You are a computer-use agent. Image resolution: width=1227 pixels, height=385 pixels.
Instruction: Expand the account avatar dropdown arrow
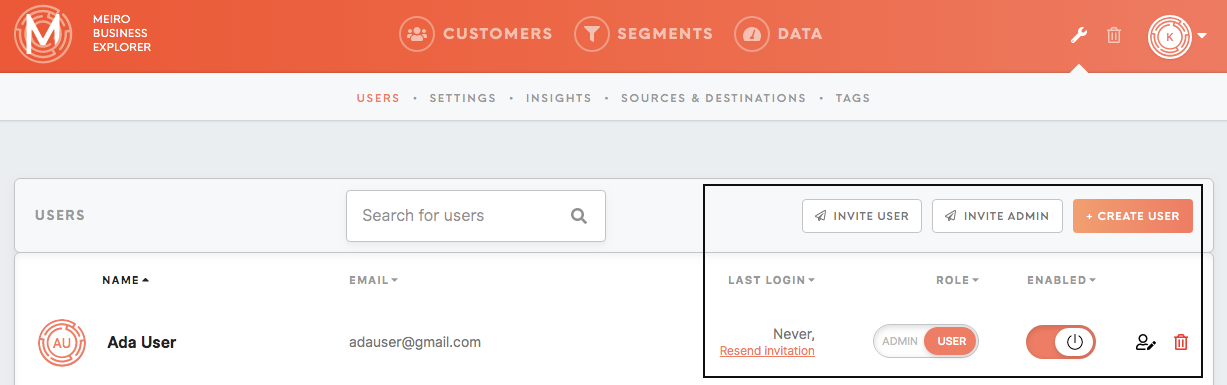(1203, 36)
